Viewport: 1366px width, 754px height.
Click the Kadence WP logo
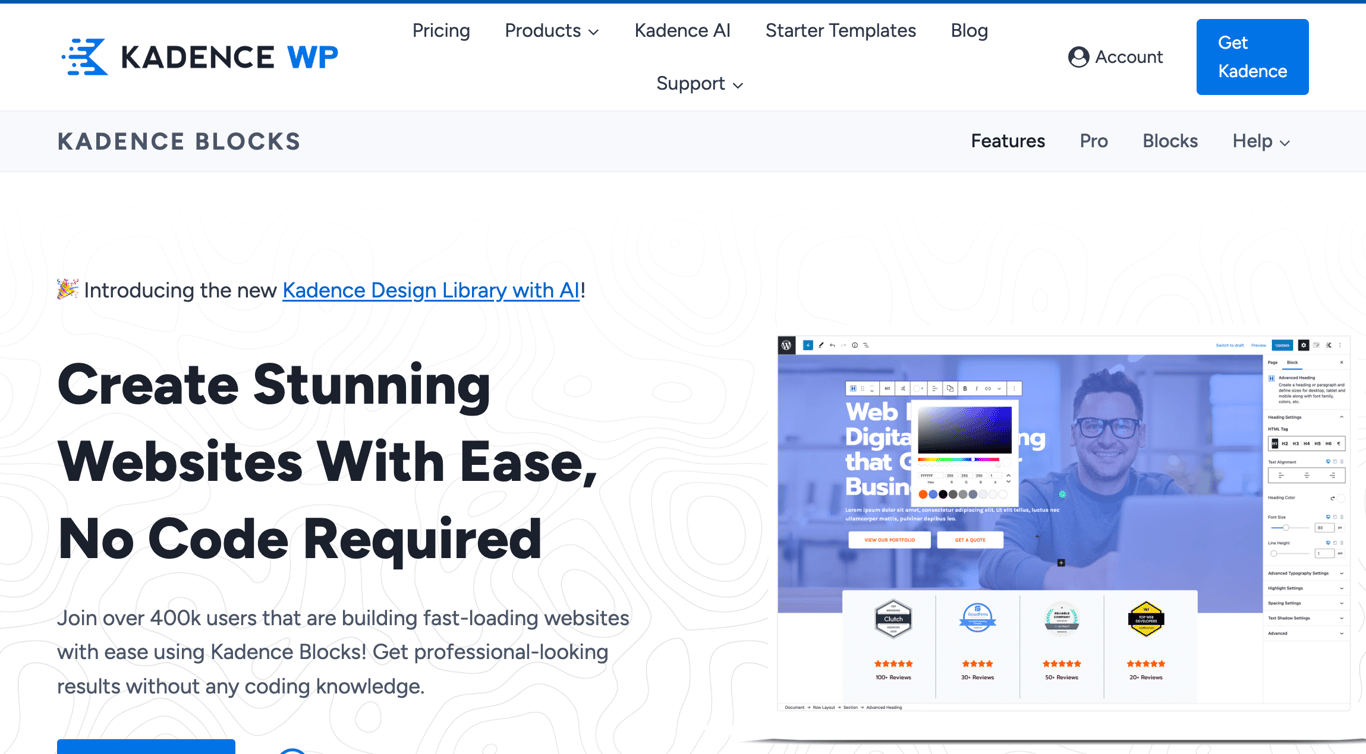click(x=199, y=57)
